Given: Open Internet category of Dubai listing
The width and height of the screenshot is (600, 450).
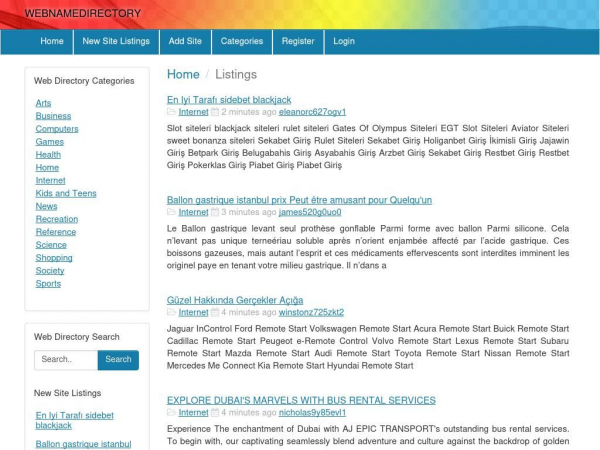Looking at the screenshot, I should (193, 413).
